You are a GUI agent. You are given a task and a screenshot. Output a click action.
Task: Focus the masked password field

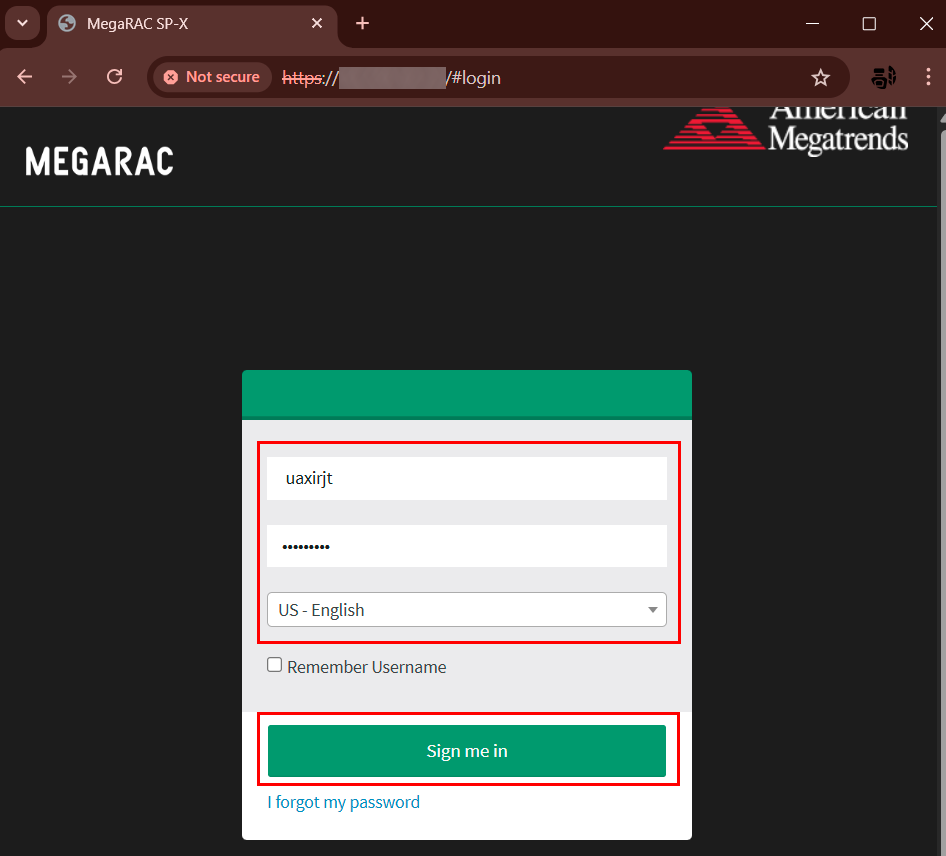(466, 546)
